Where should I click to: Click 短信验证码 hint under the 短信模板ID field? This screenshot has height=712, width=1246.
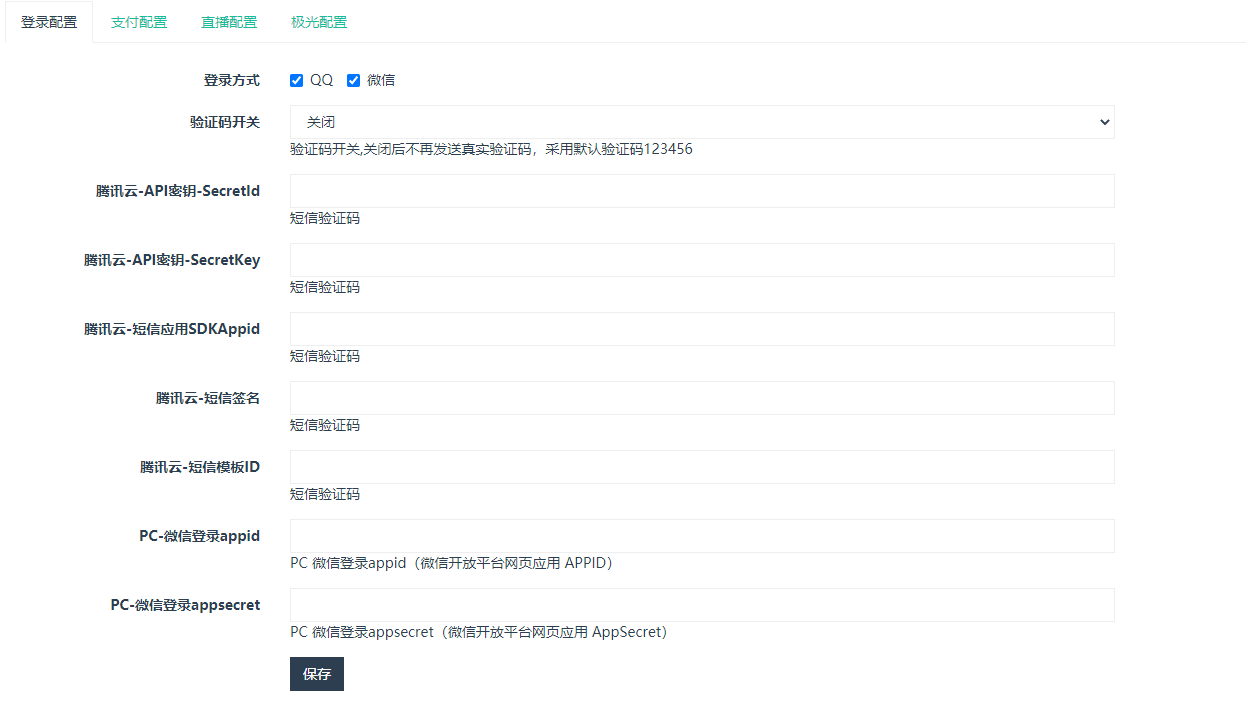click(x=325, y=494)
